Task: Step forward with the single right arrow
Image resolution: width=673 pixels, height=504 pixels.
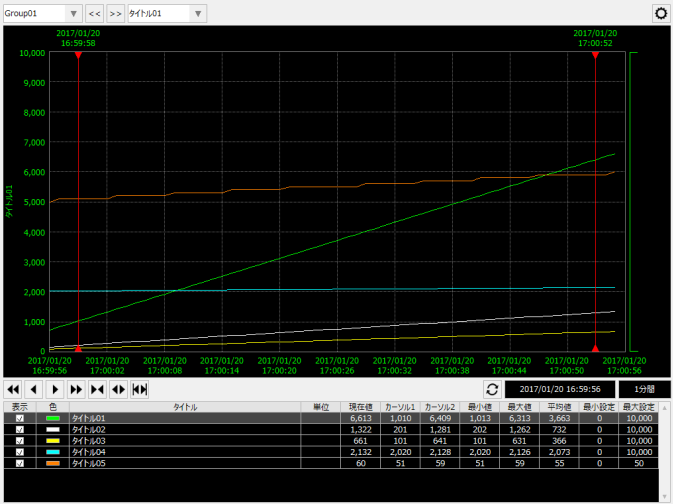Action: tap(55, 389)
